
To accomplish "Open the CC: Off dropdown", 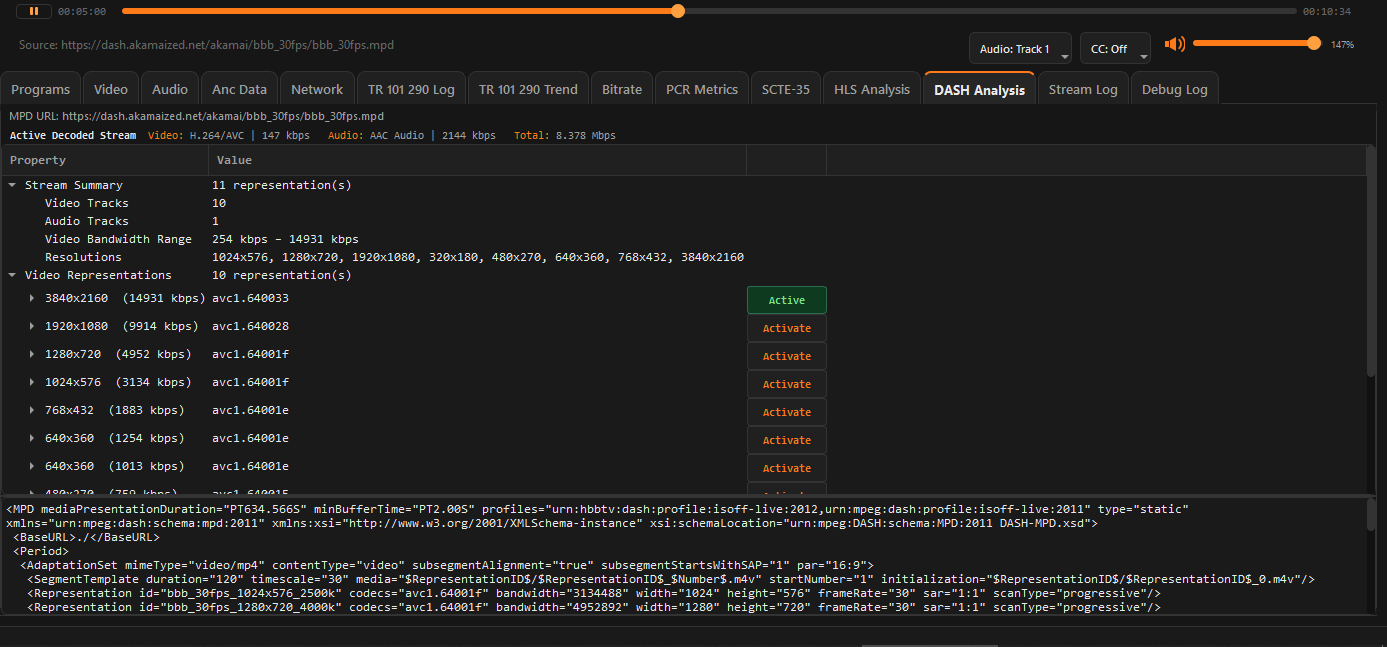I will [x=1114, y=49].
